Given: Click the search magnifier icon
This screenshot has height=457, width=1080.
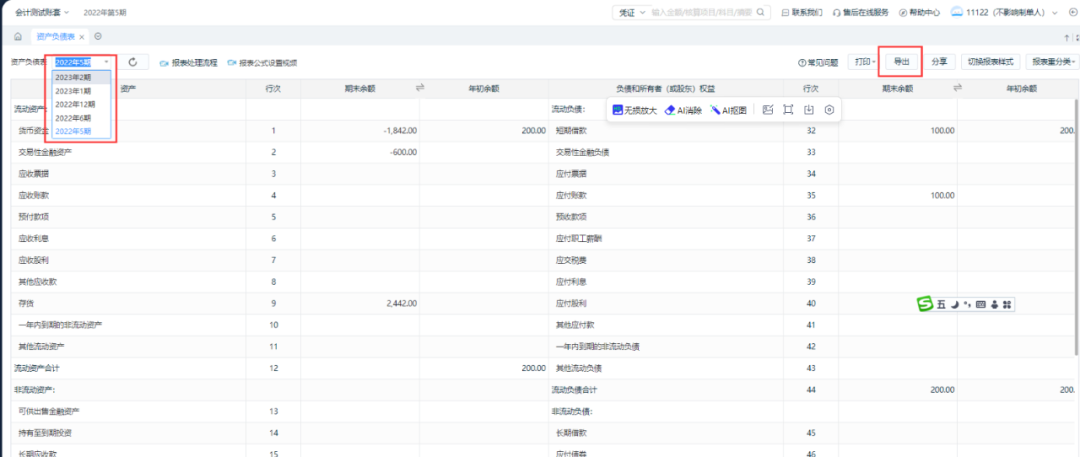Looking at the screenshot, I should 760,12.
